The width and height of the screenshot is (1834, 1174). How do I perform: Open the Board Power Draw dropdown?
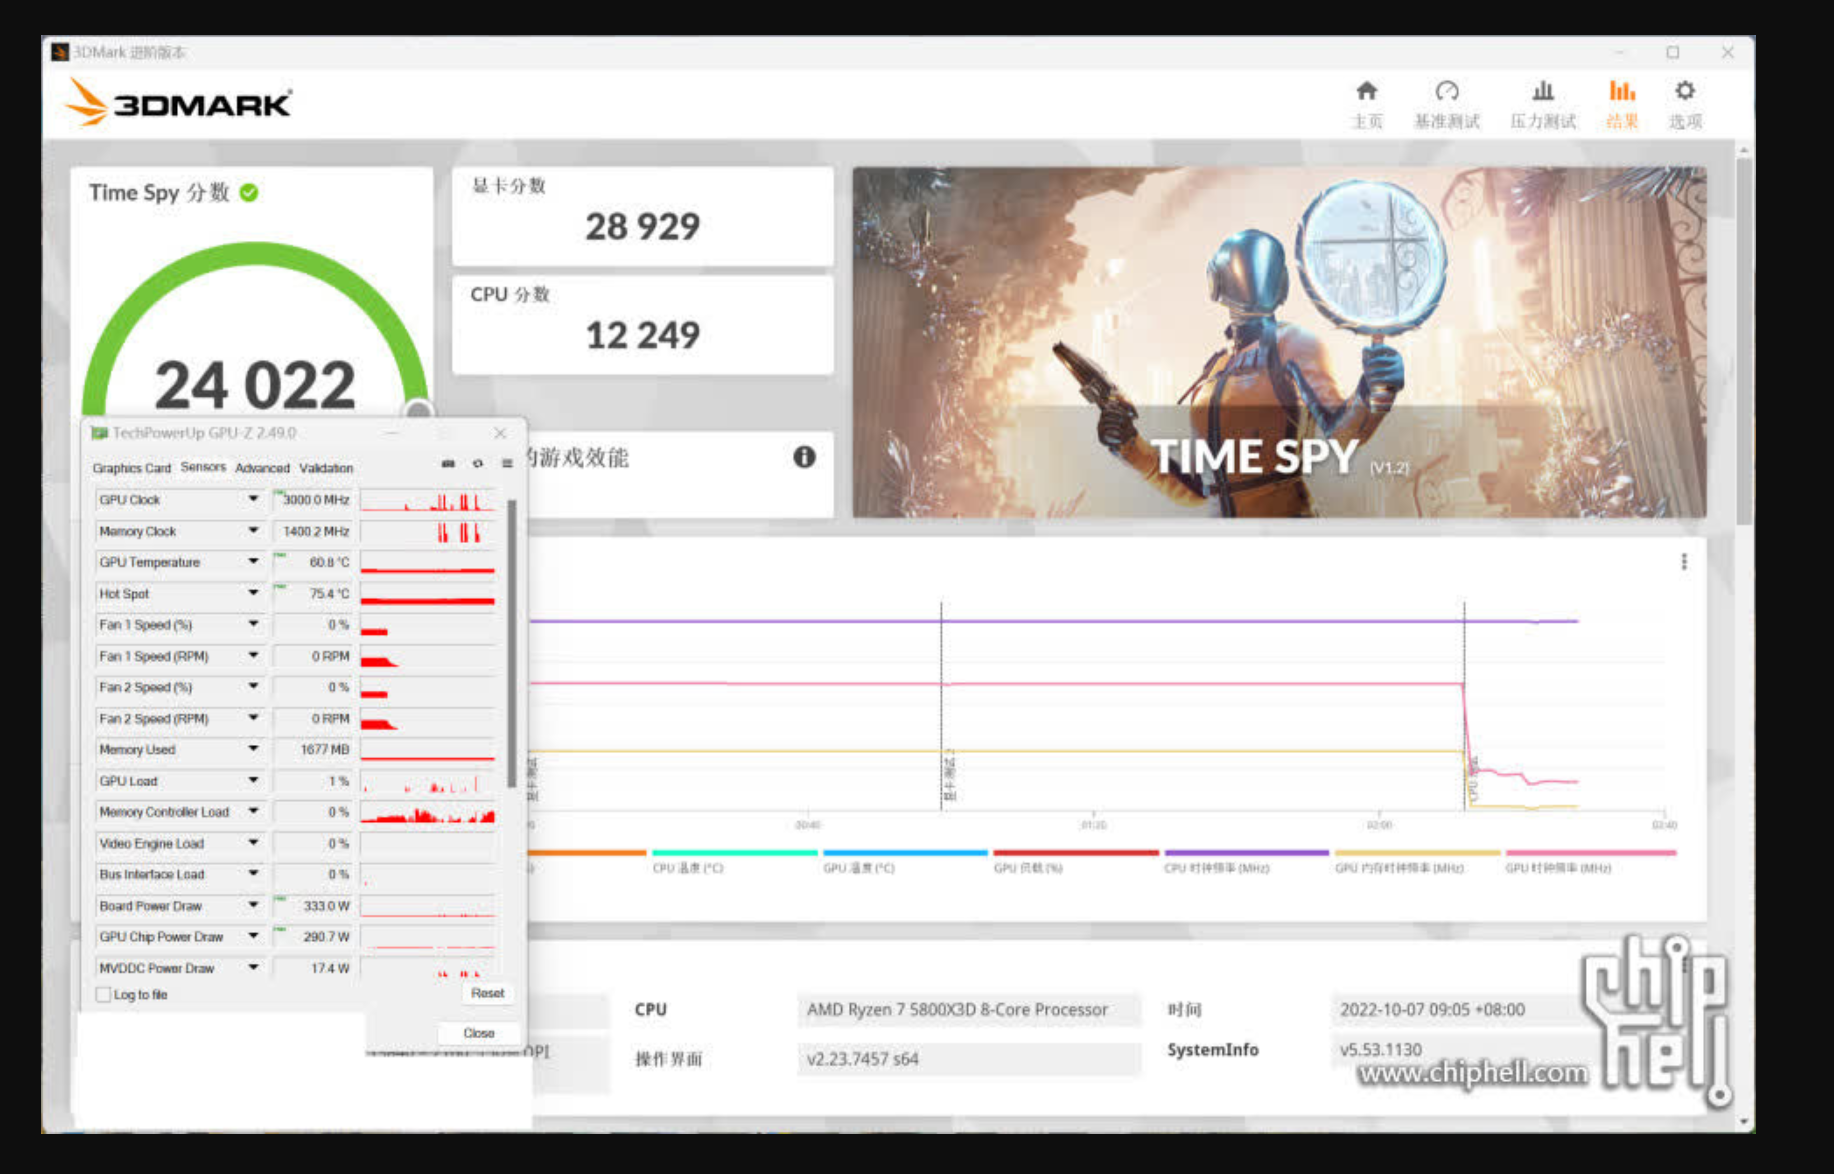point(253,905)
